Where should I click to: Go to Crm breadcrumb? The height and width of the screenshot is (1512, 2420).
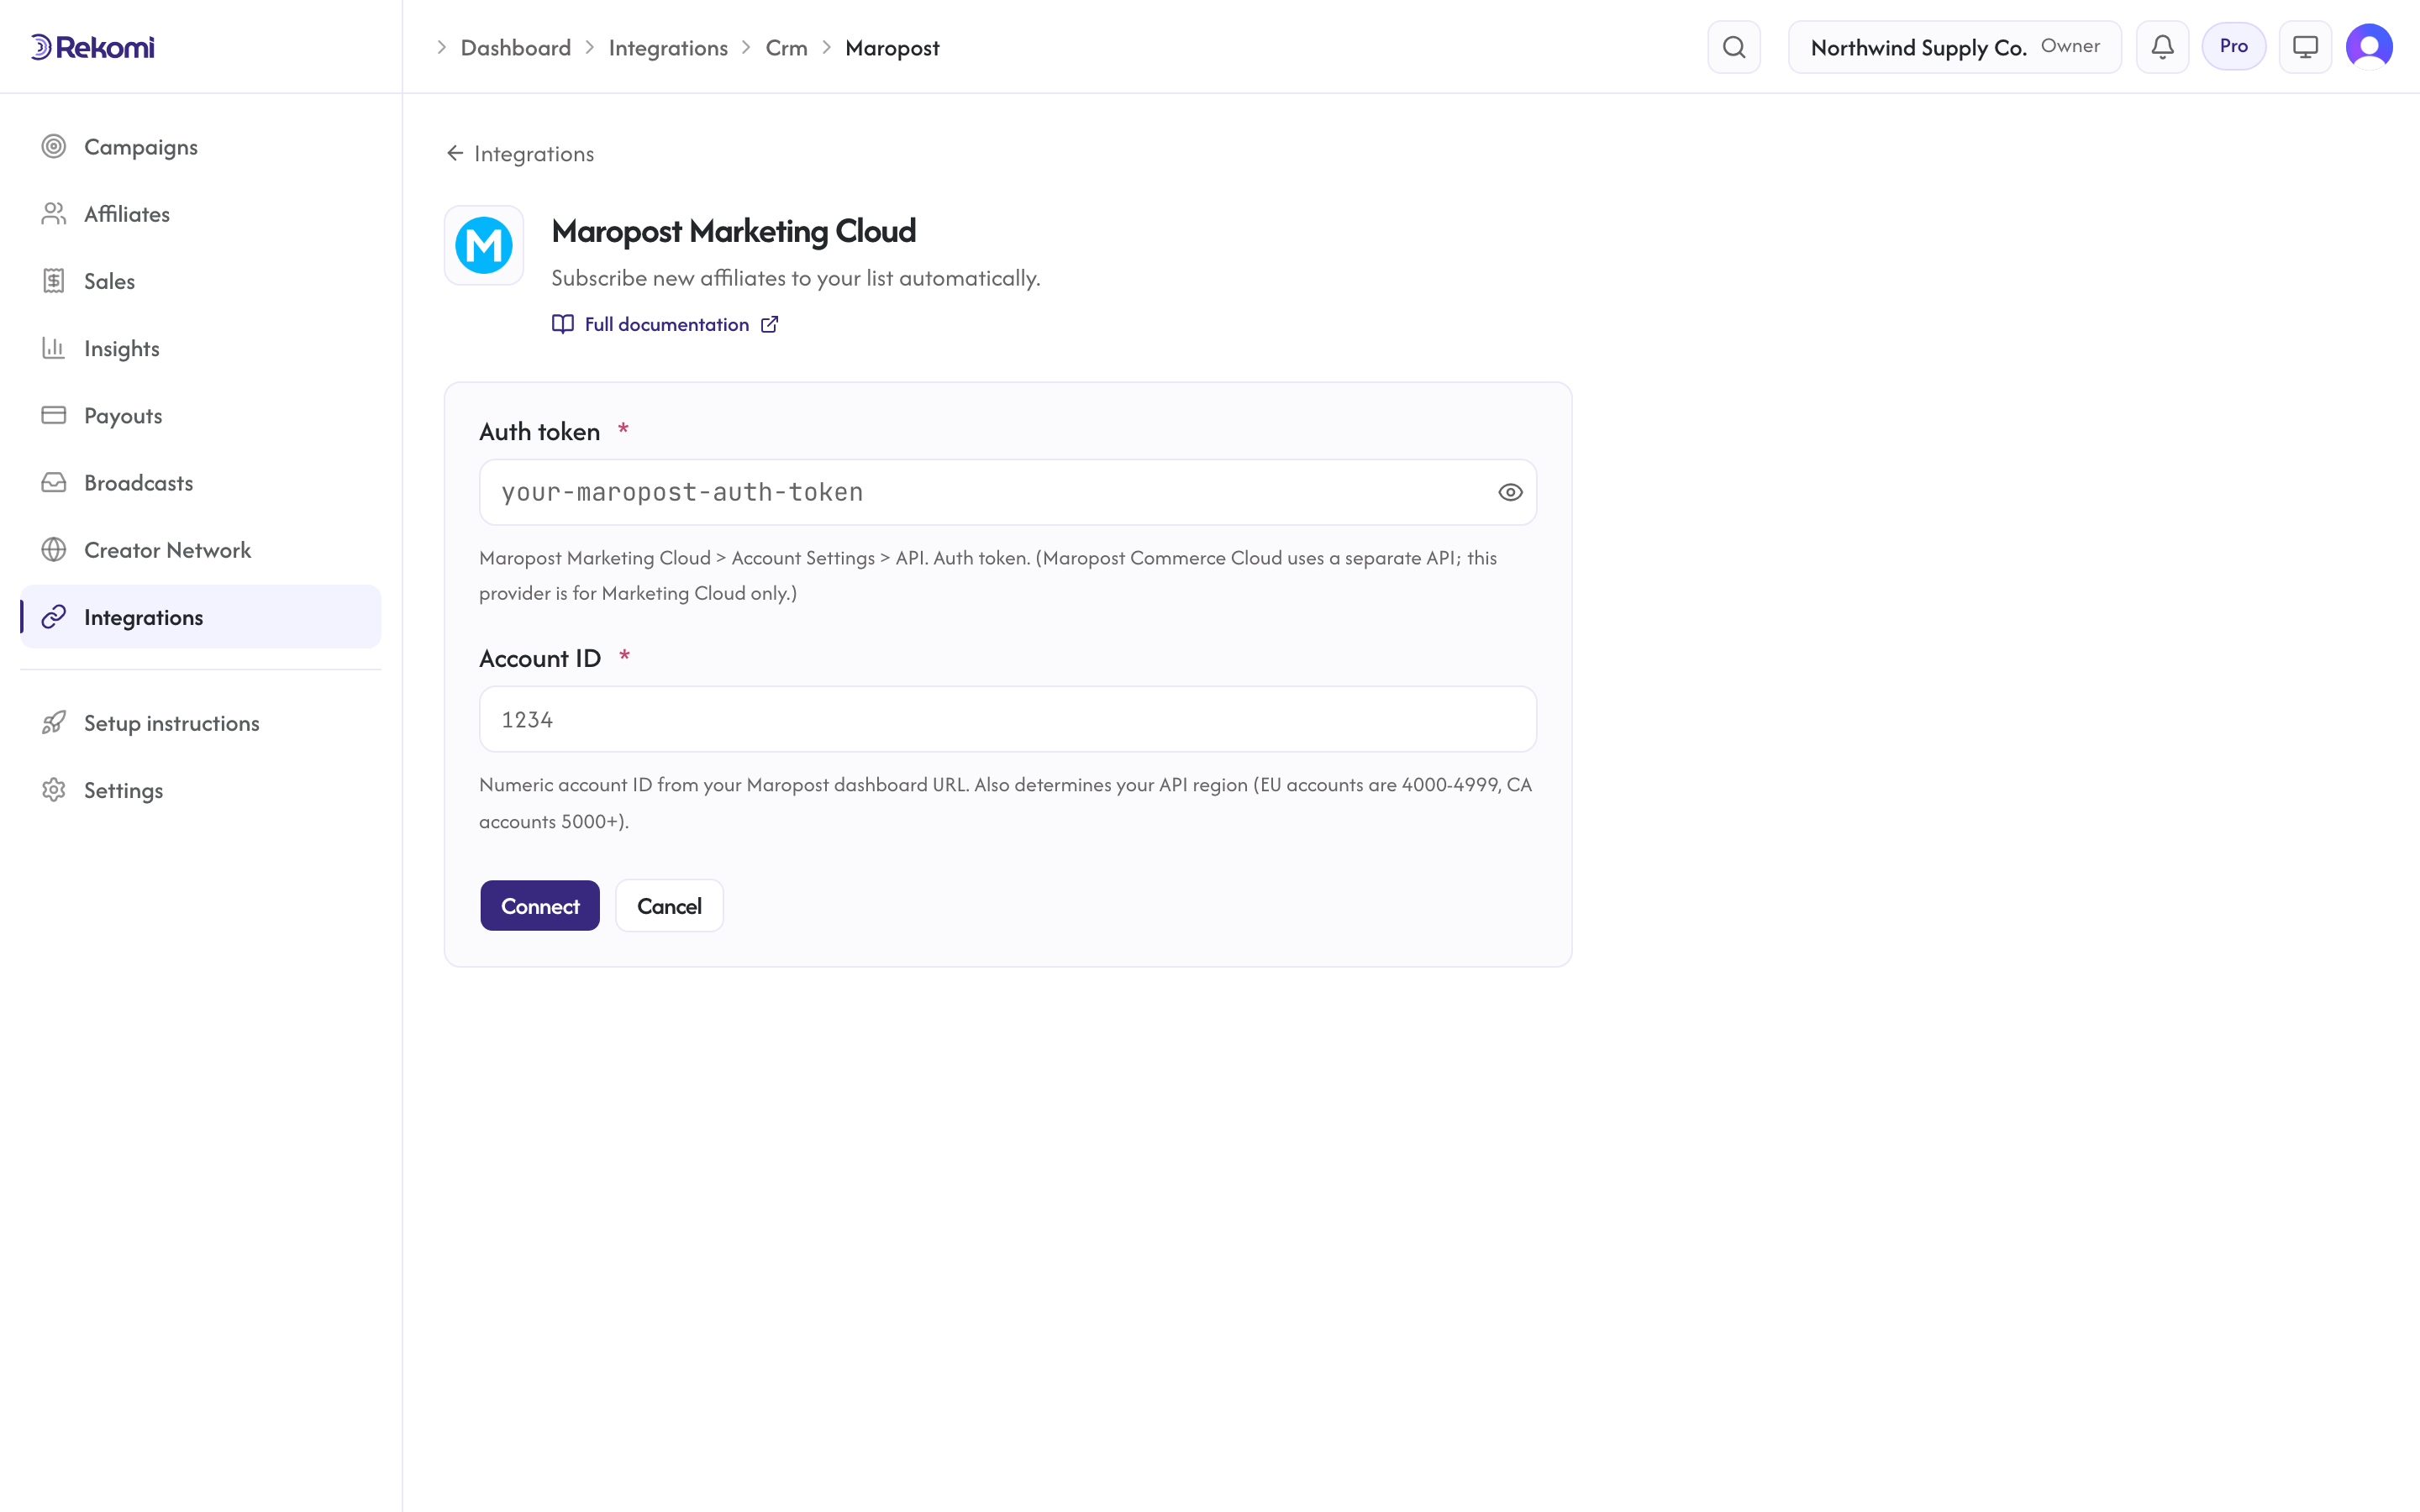(786, 47)
